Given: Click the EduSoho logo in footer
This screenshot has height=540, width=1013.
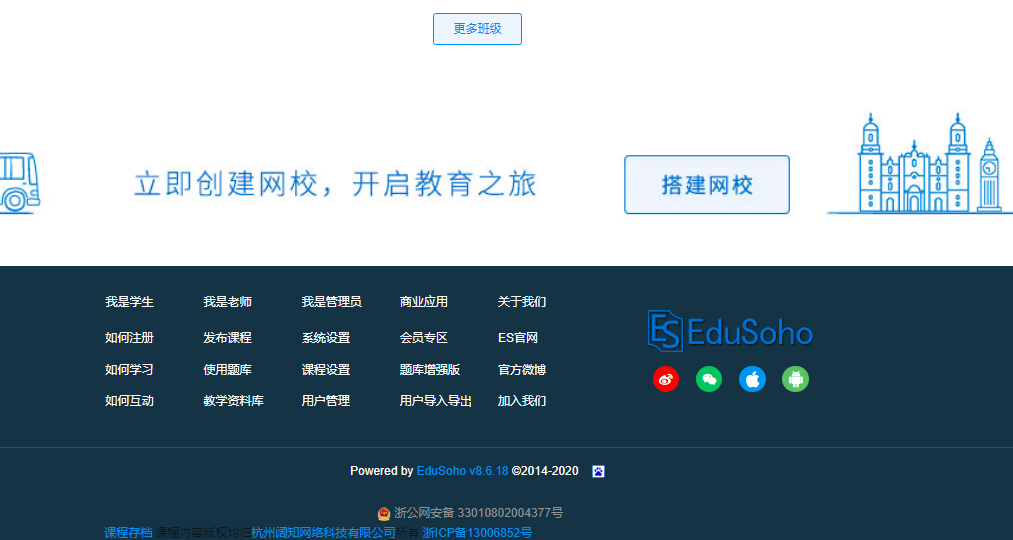Looking at the screenshot, I should click(x=730, y=331).
